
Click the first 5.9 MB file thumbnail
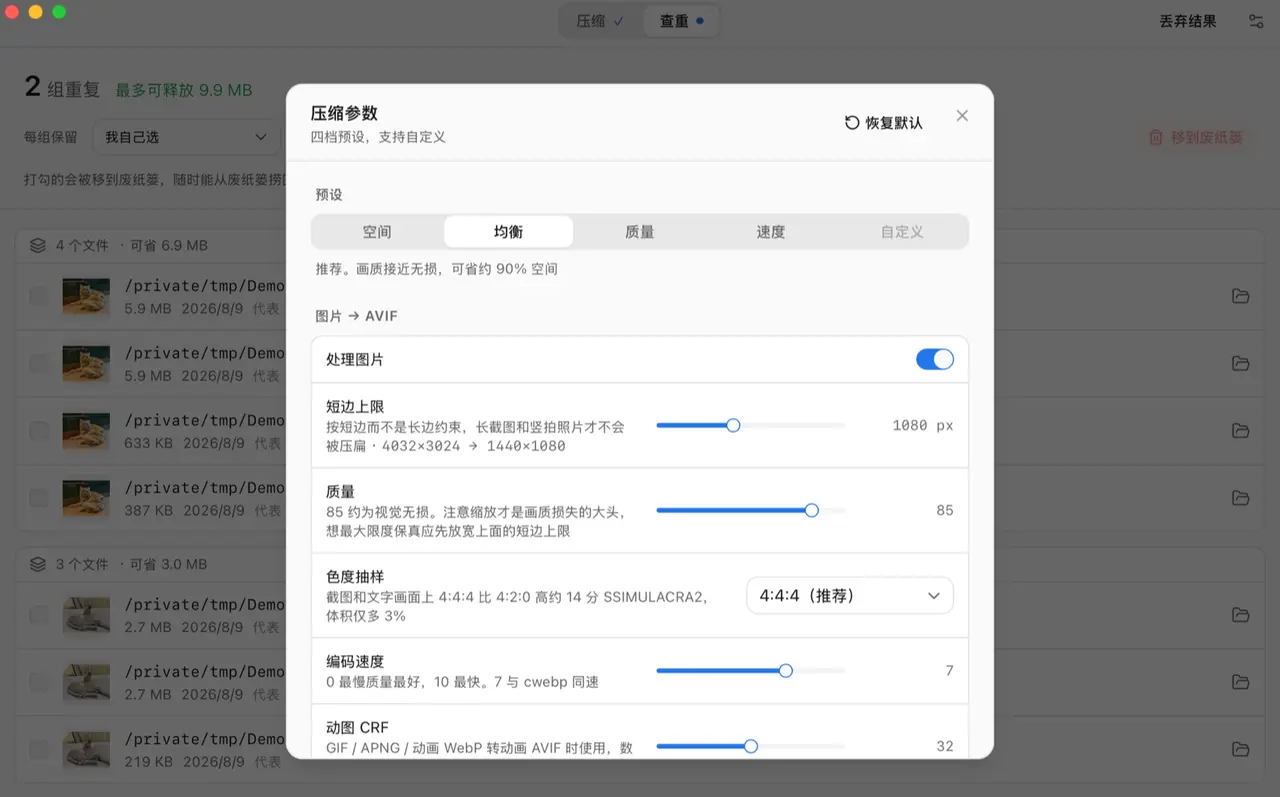coord(86,296)
